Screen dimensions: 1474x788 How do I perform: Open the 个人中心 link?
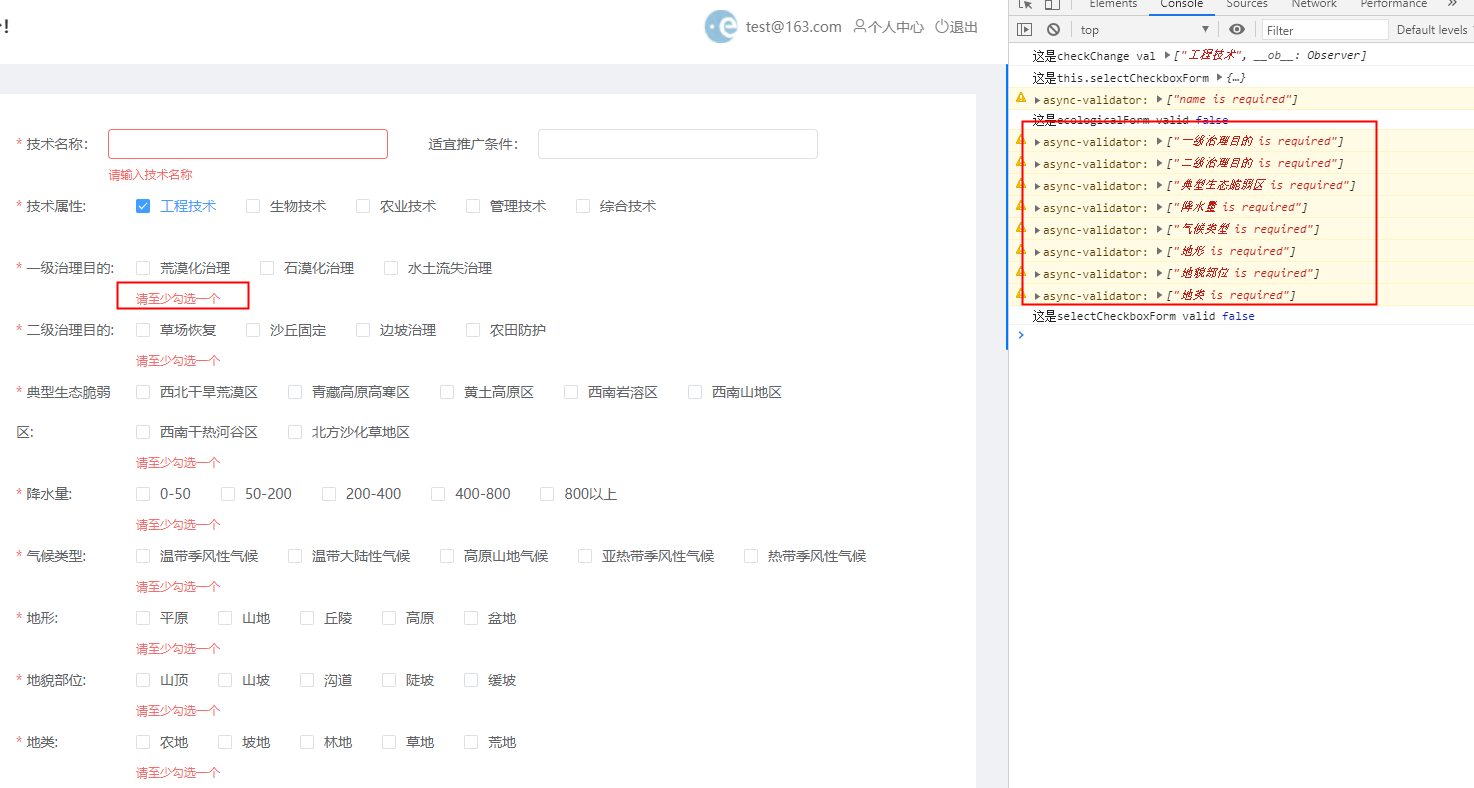pos(896,27)
